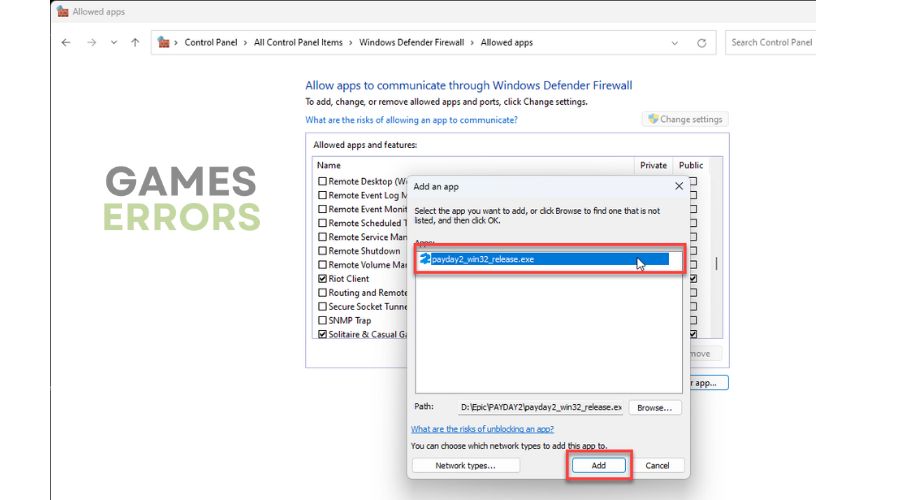Select payday2_win32_release.exe in apps list
Viewport: 900px width, 500px height.
[x=544, y=259]
